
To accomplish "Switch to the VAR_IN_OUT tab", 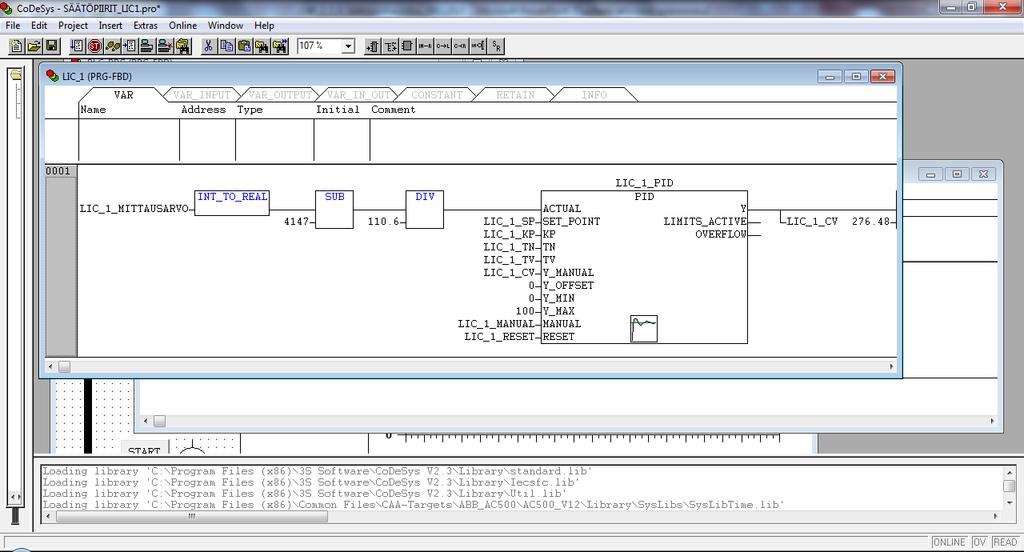I will click(359, 95).
